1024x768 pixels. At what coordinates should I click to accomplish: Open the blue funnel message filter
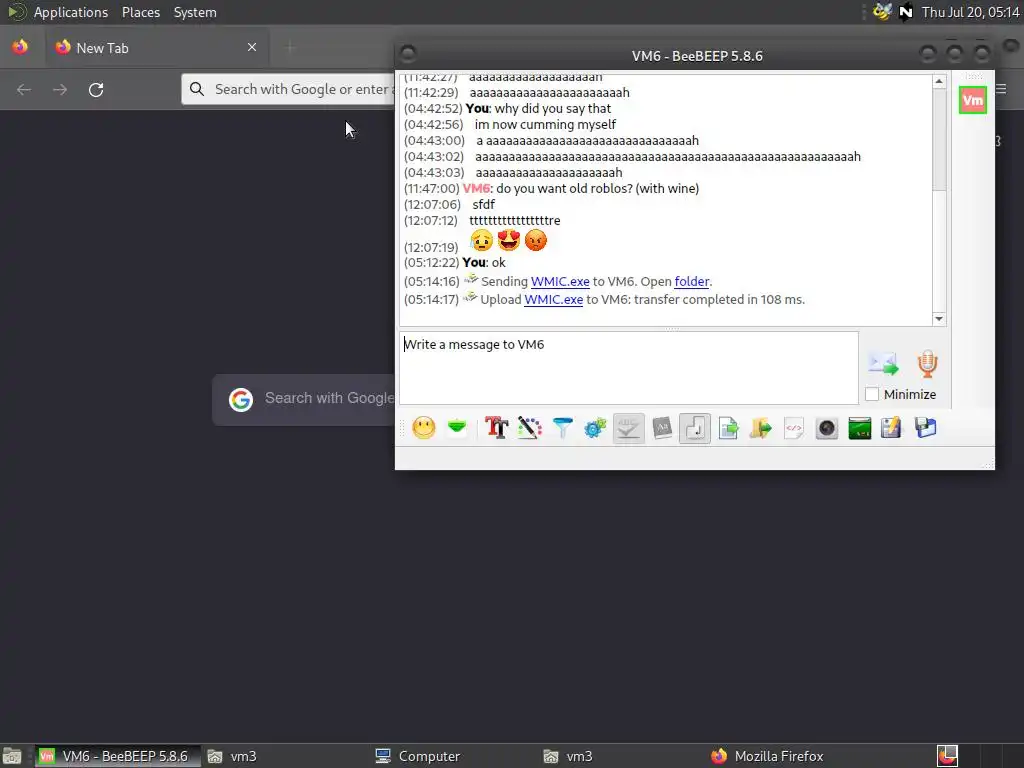tap(562, 428)
